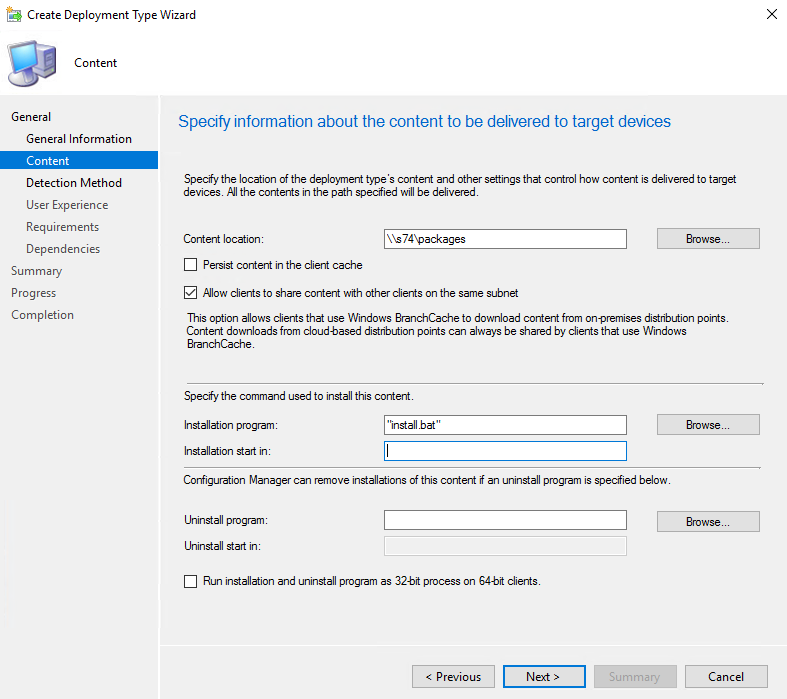This screenshot has height=699, width=787.
Task: Click the Content location text field
Action: point(505,239)
